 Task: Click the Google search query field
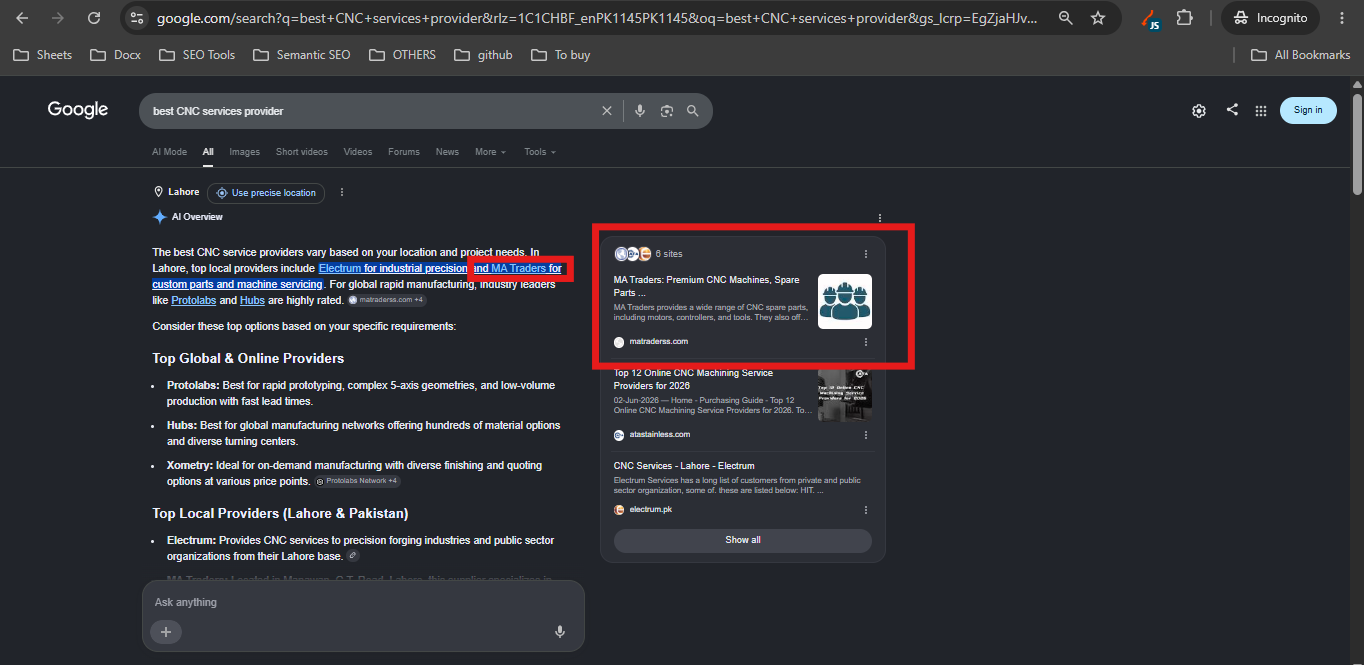(370, 111)
